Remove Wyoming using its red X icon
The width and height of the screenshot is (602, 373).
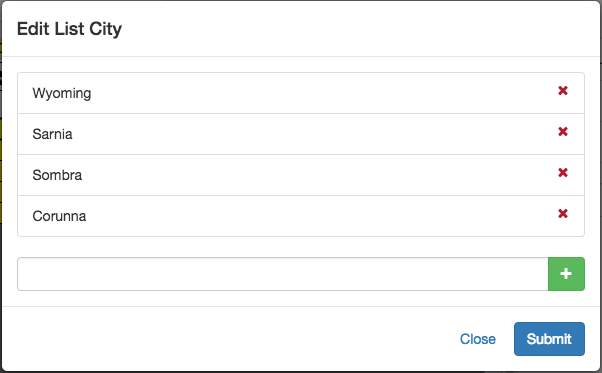tap(563, 91)
